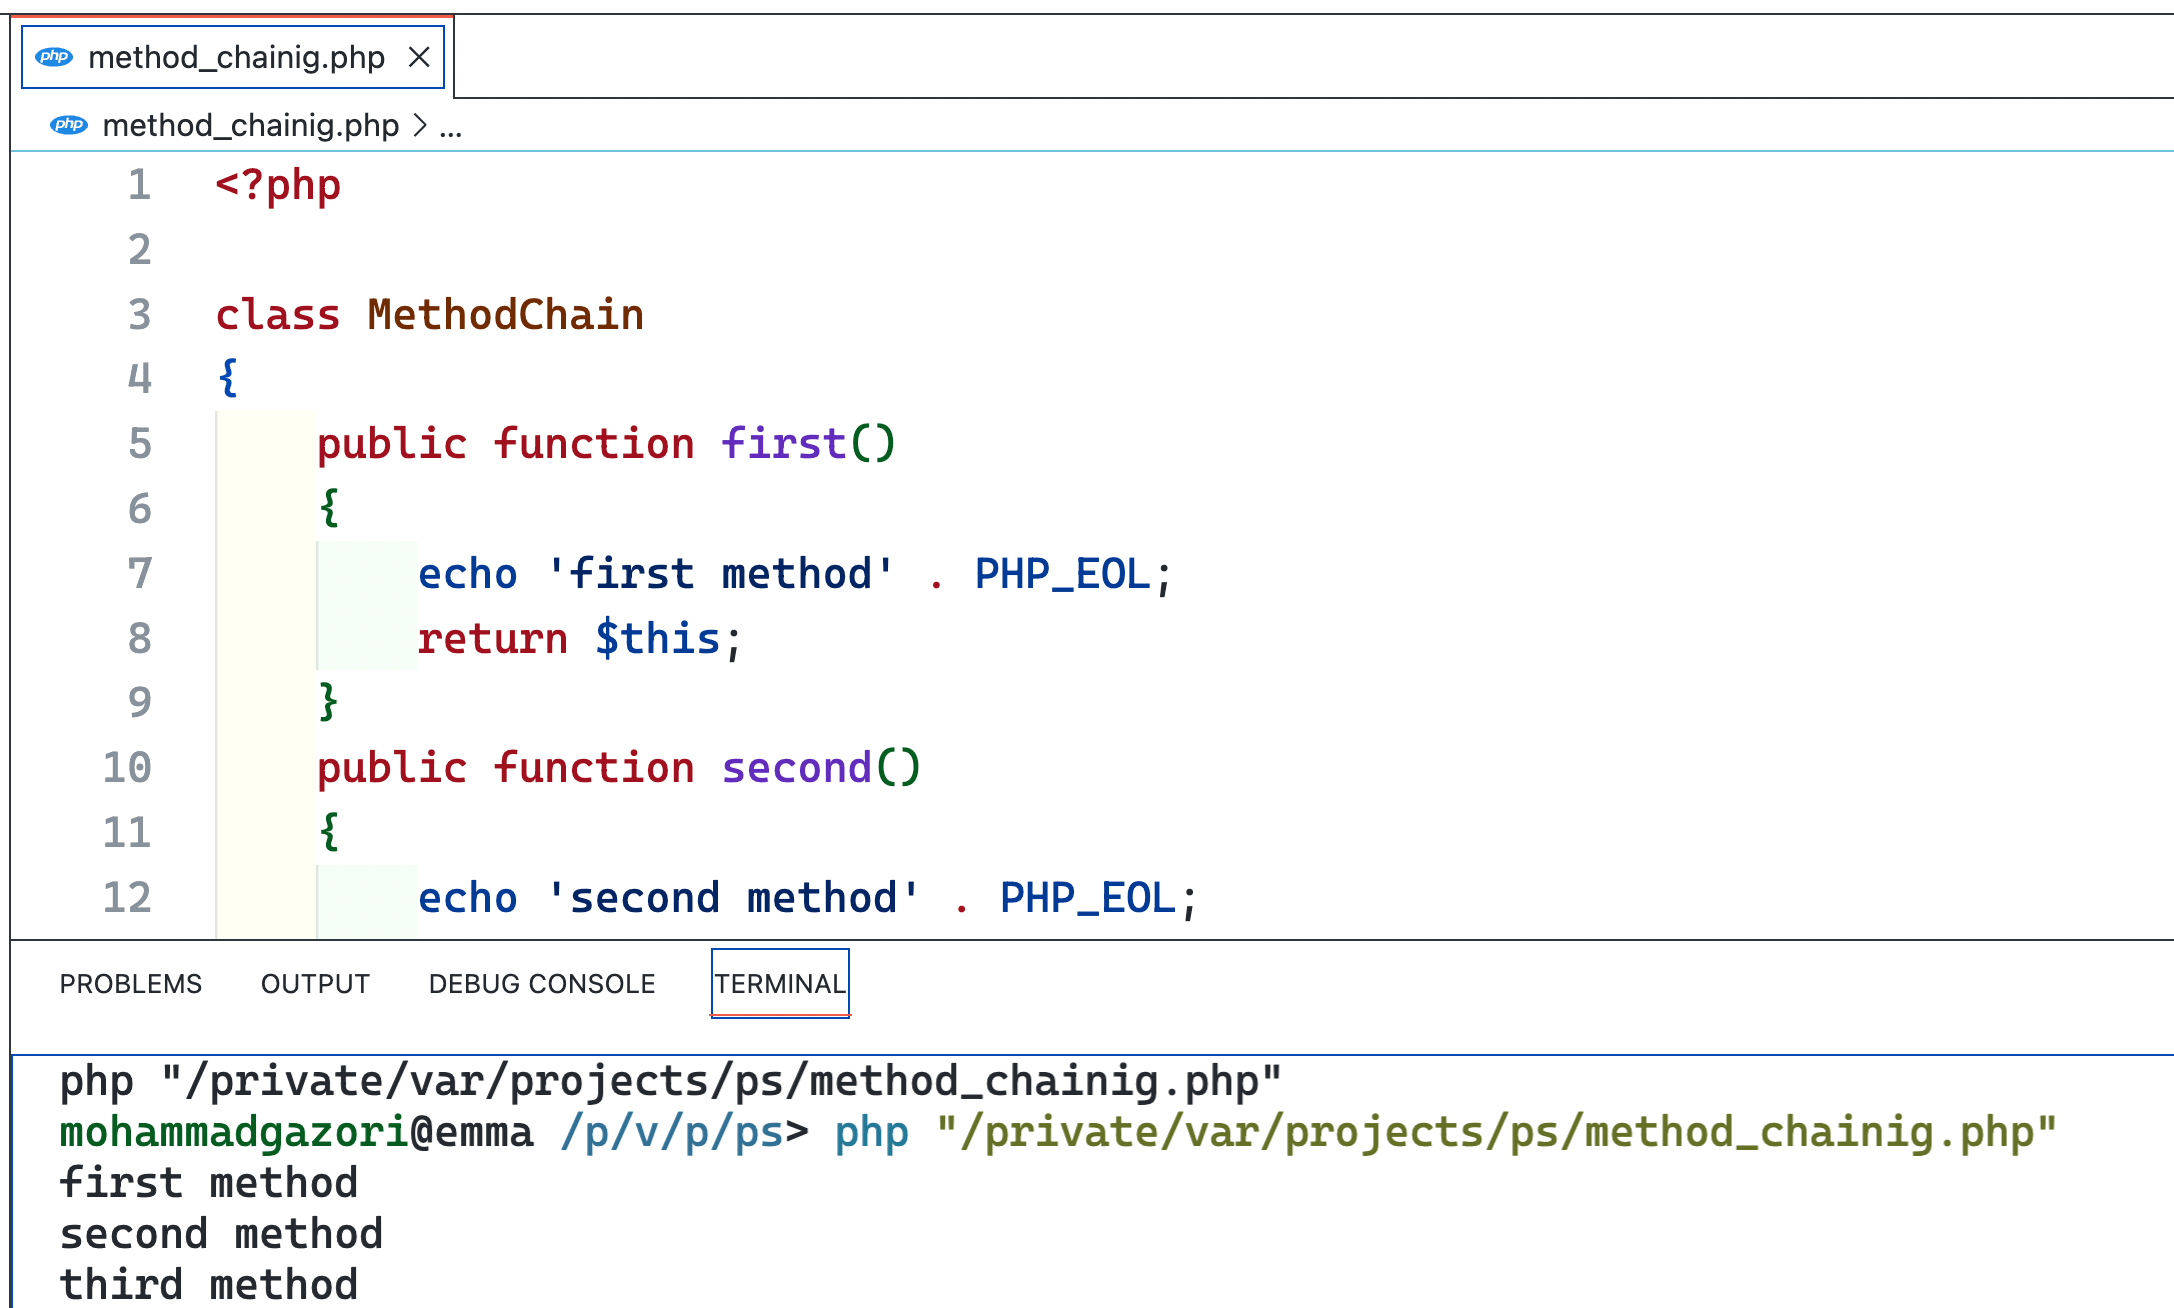Click the 'first' function name

784,444
